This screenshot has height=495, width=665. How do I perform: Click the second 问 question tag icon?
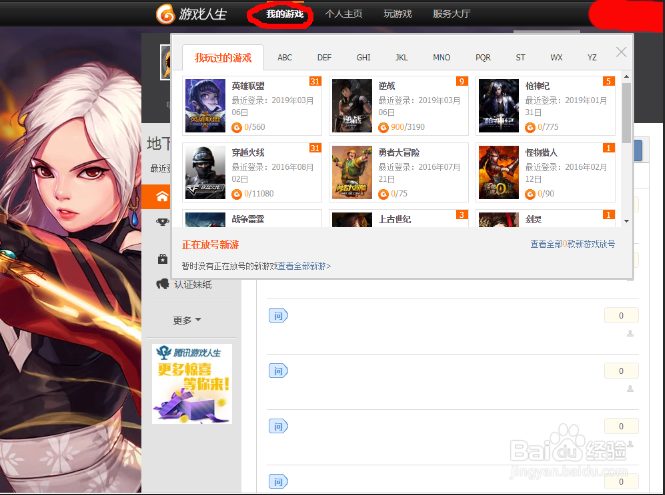[x=278, y=371]
